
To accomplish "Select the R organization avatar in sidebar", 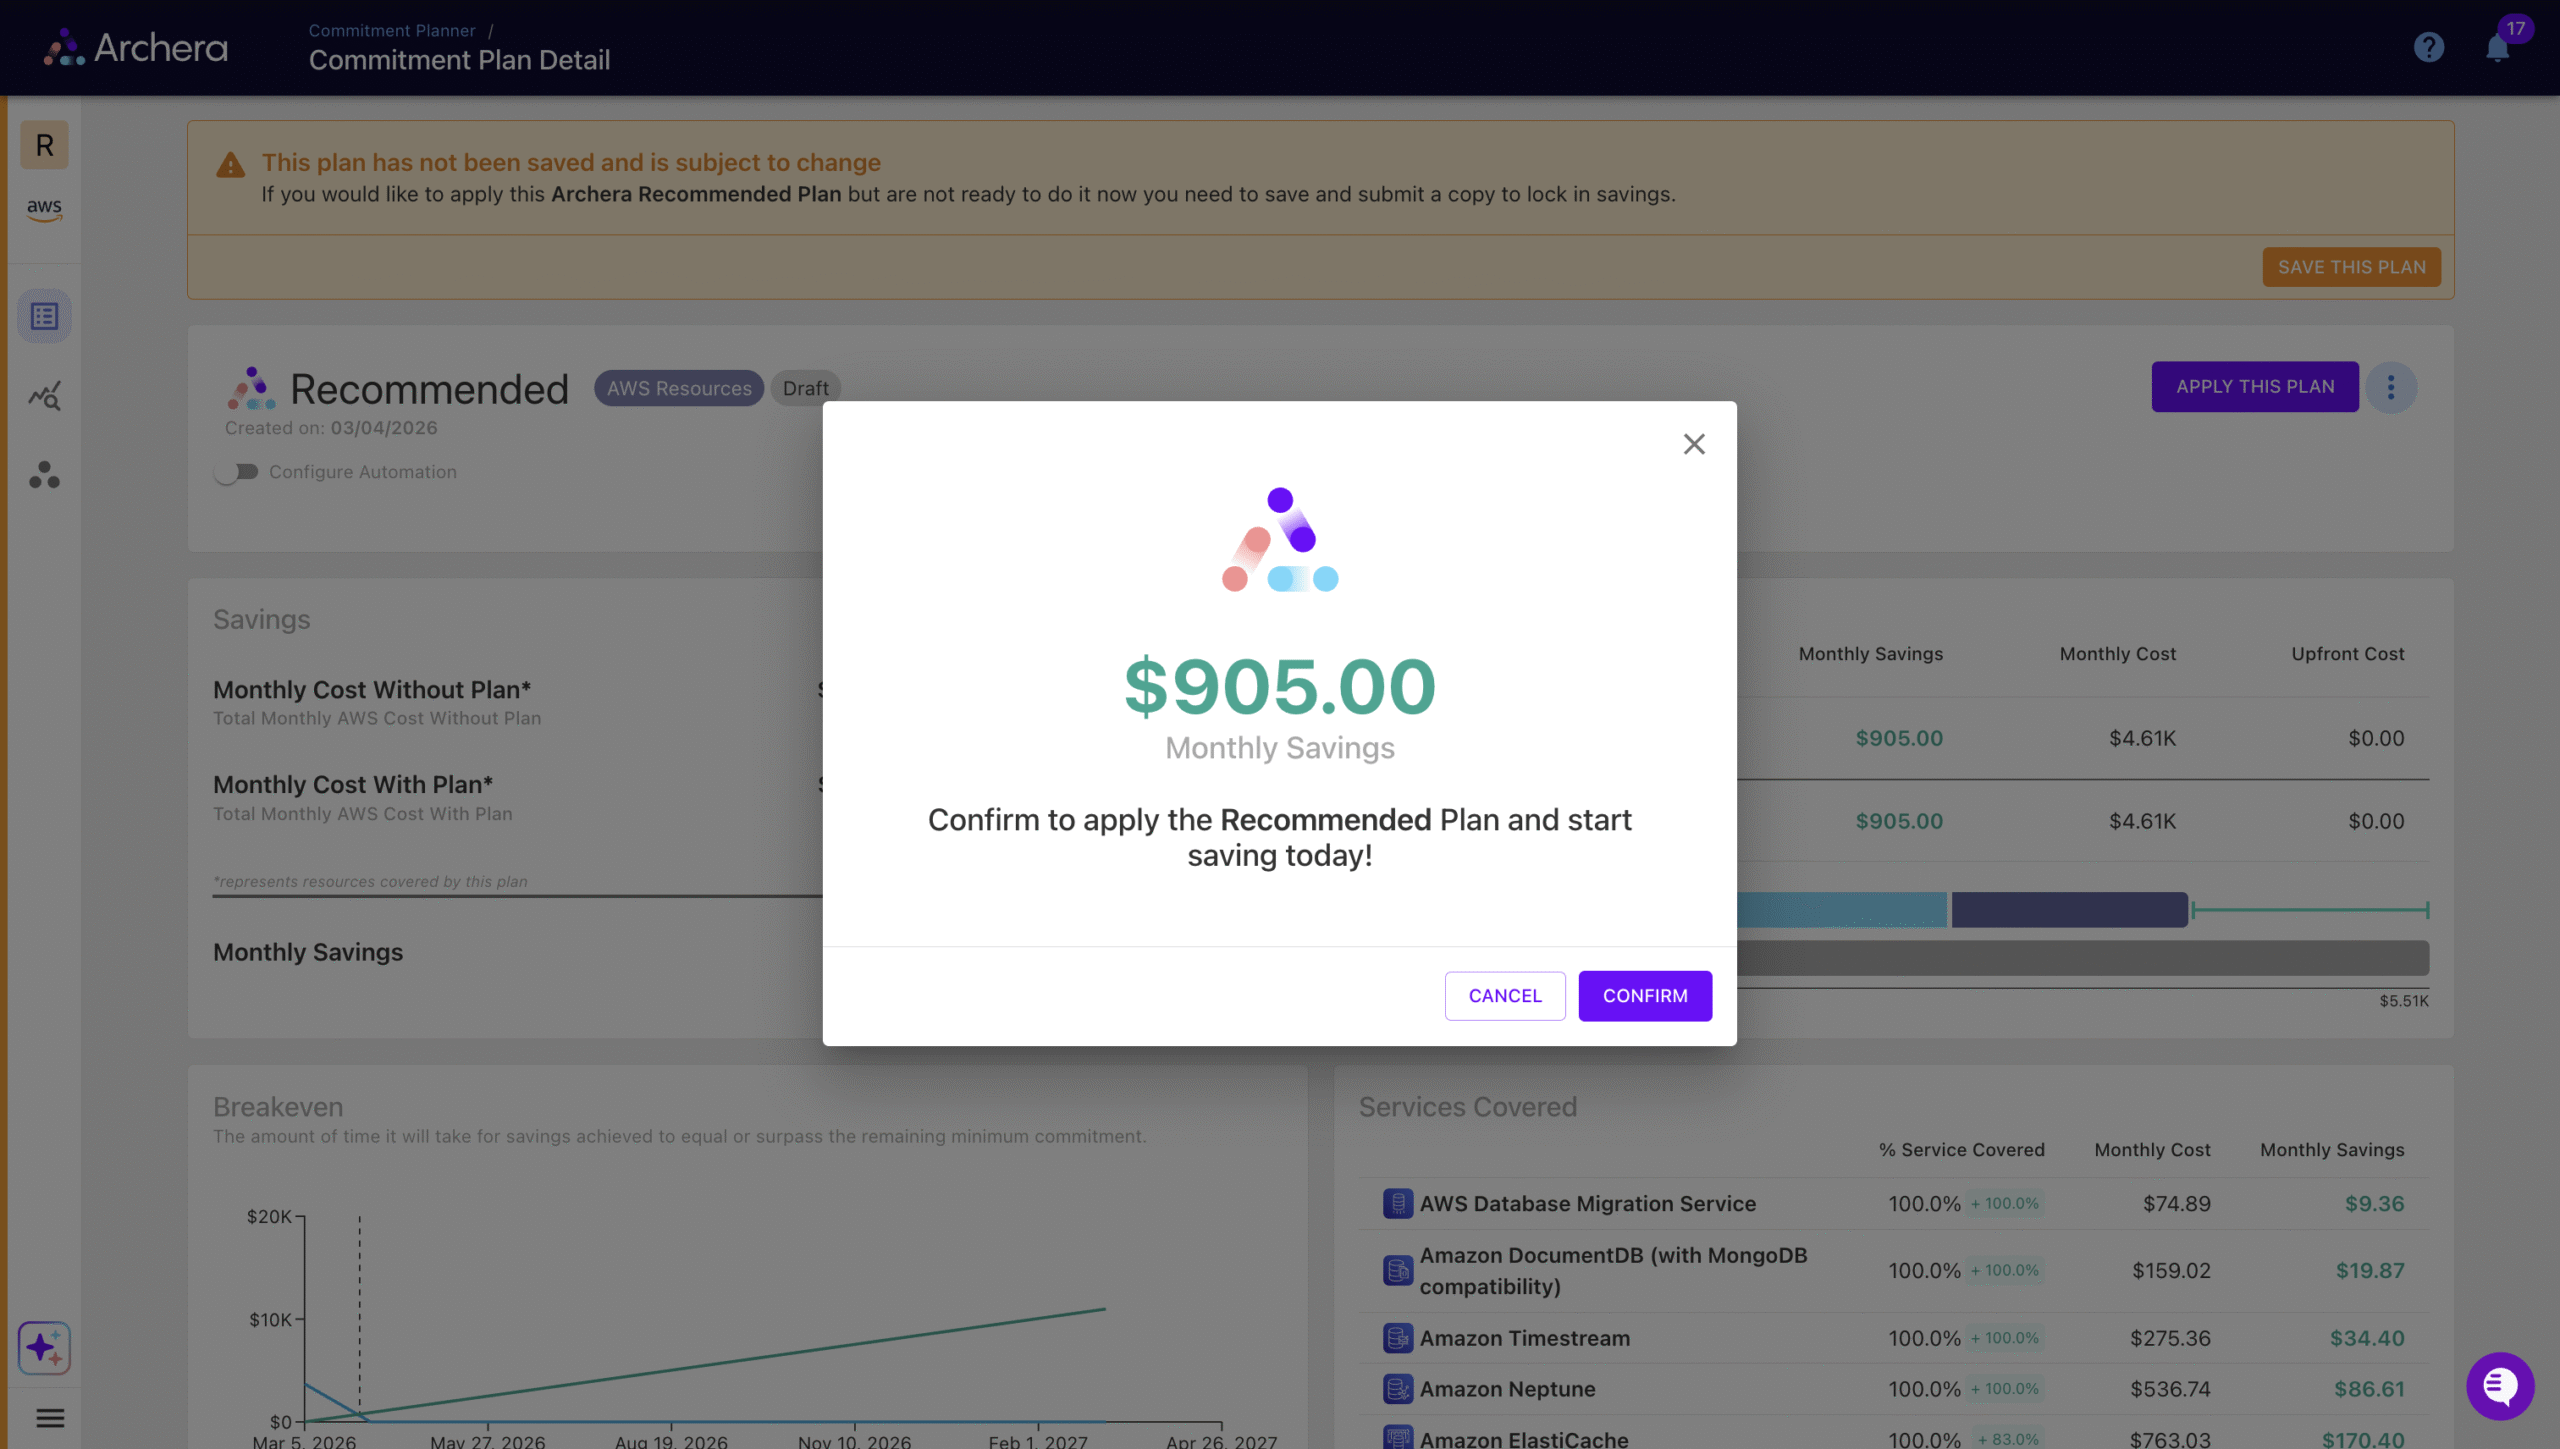I will pyautogui.click(x=44, y=145).
